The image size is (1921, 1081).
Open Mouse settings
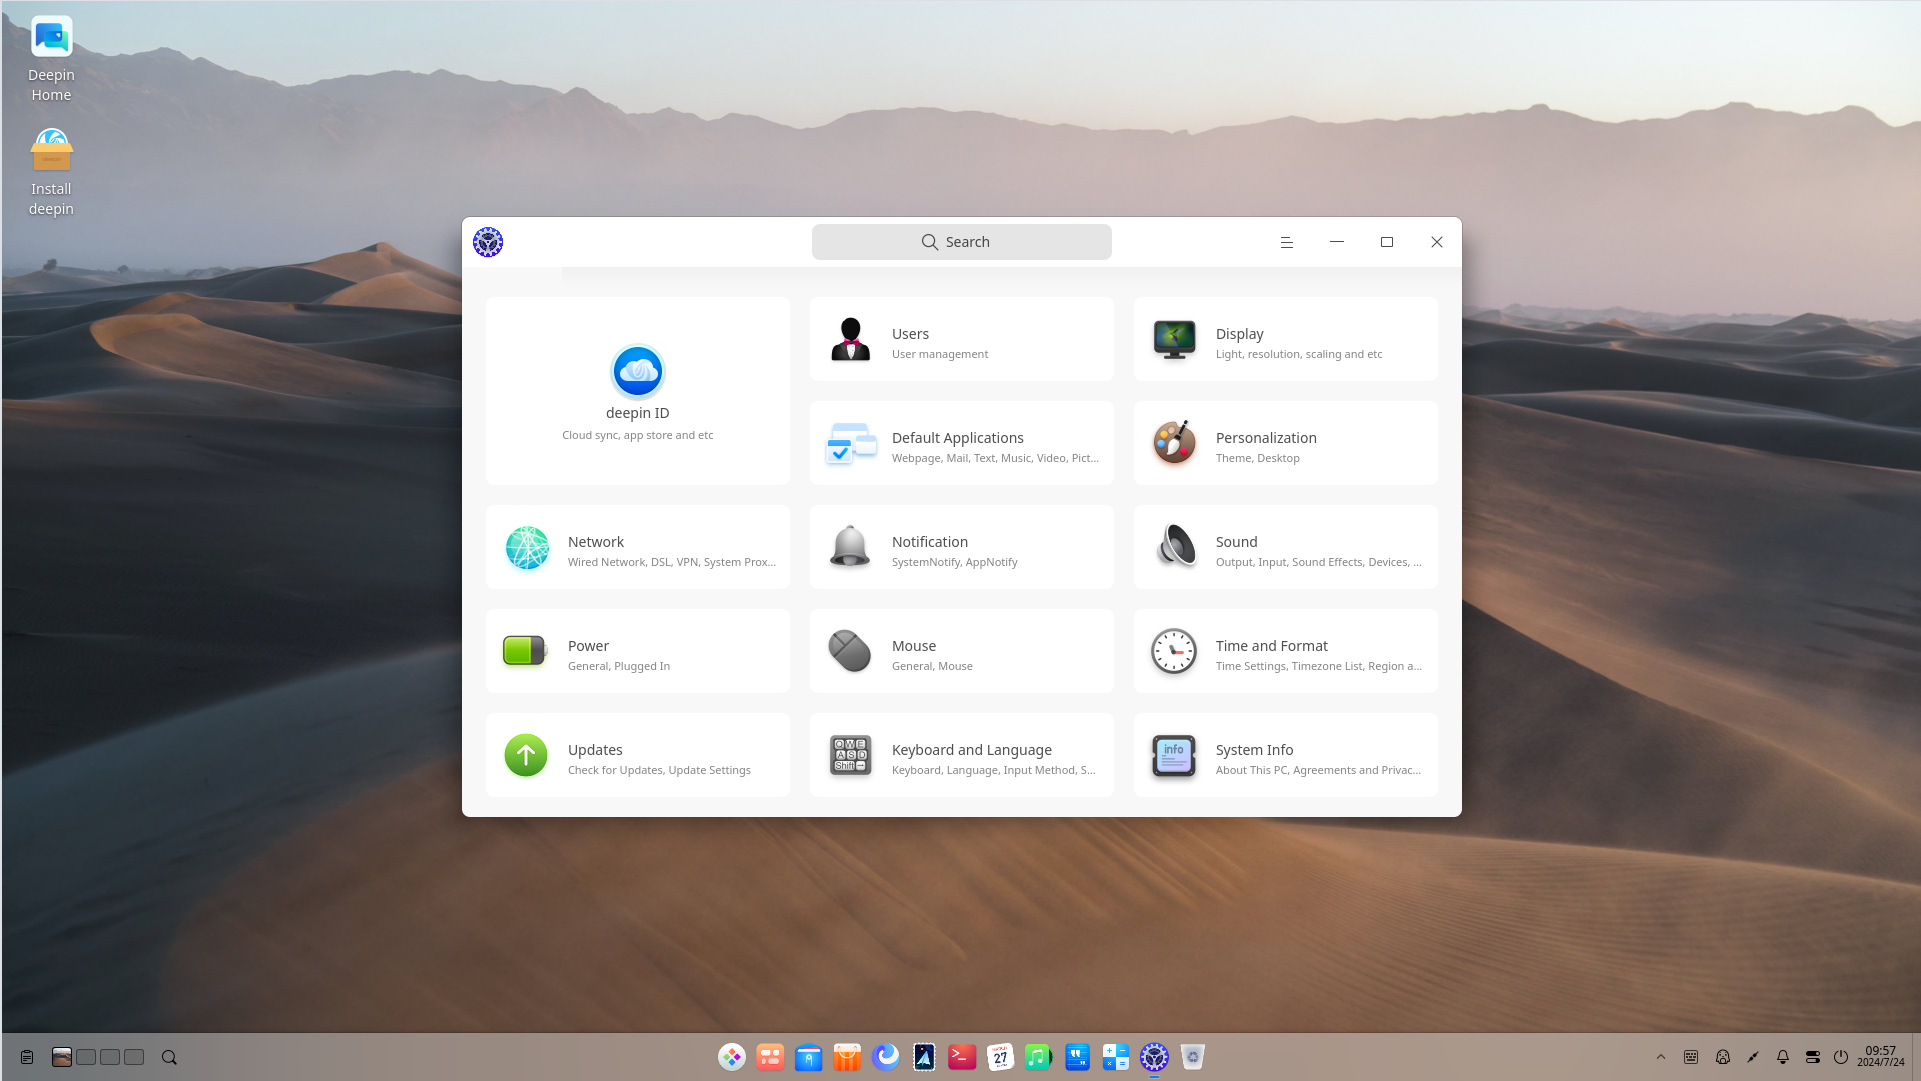pyautogui.click(x=961, y=651)
